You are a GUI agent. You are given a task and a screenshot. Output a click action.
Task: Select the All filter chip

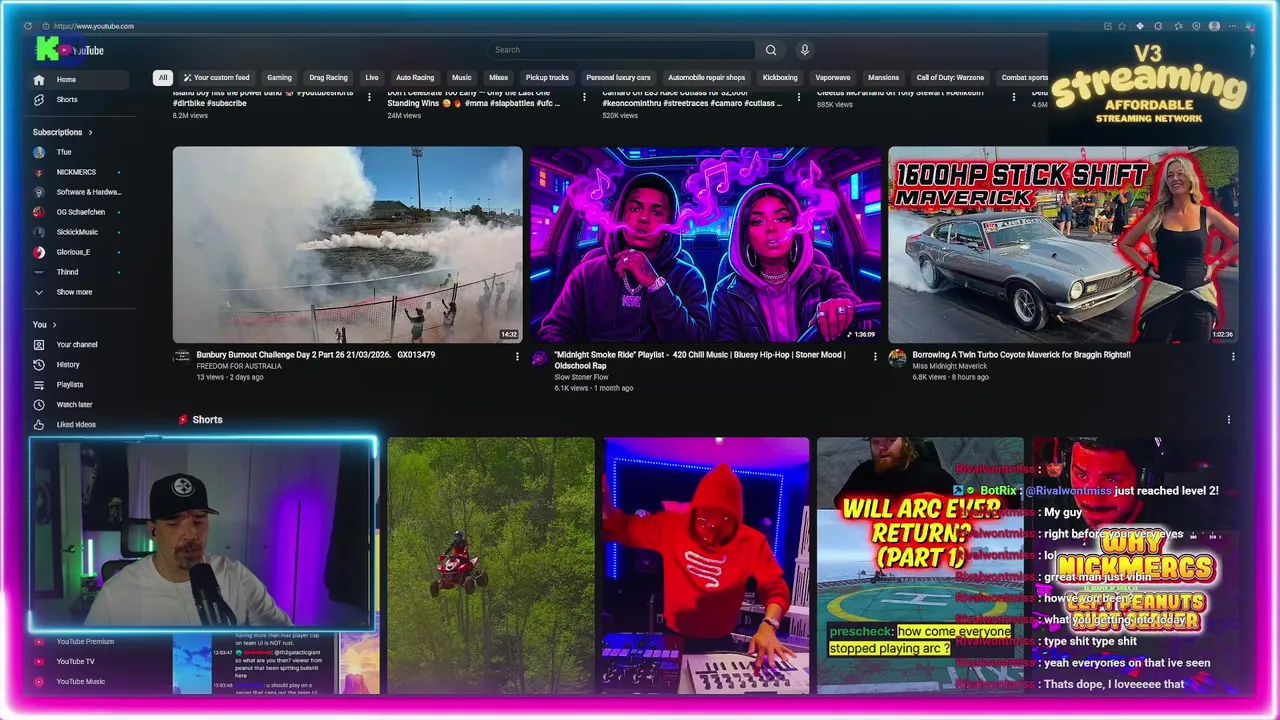click(162, 78)
